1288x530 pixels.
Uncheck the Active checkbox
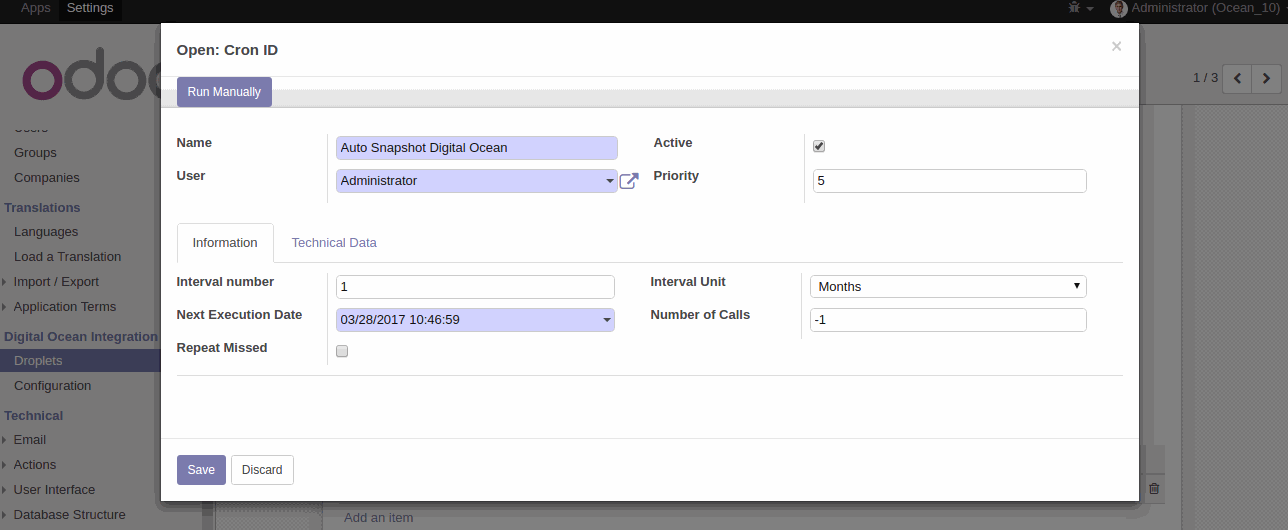tap(819, 146)
